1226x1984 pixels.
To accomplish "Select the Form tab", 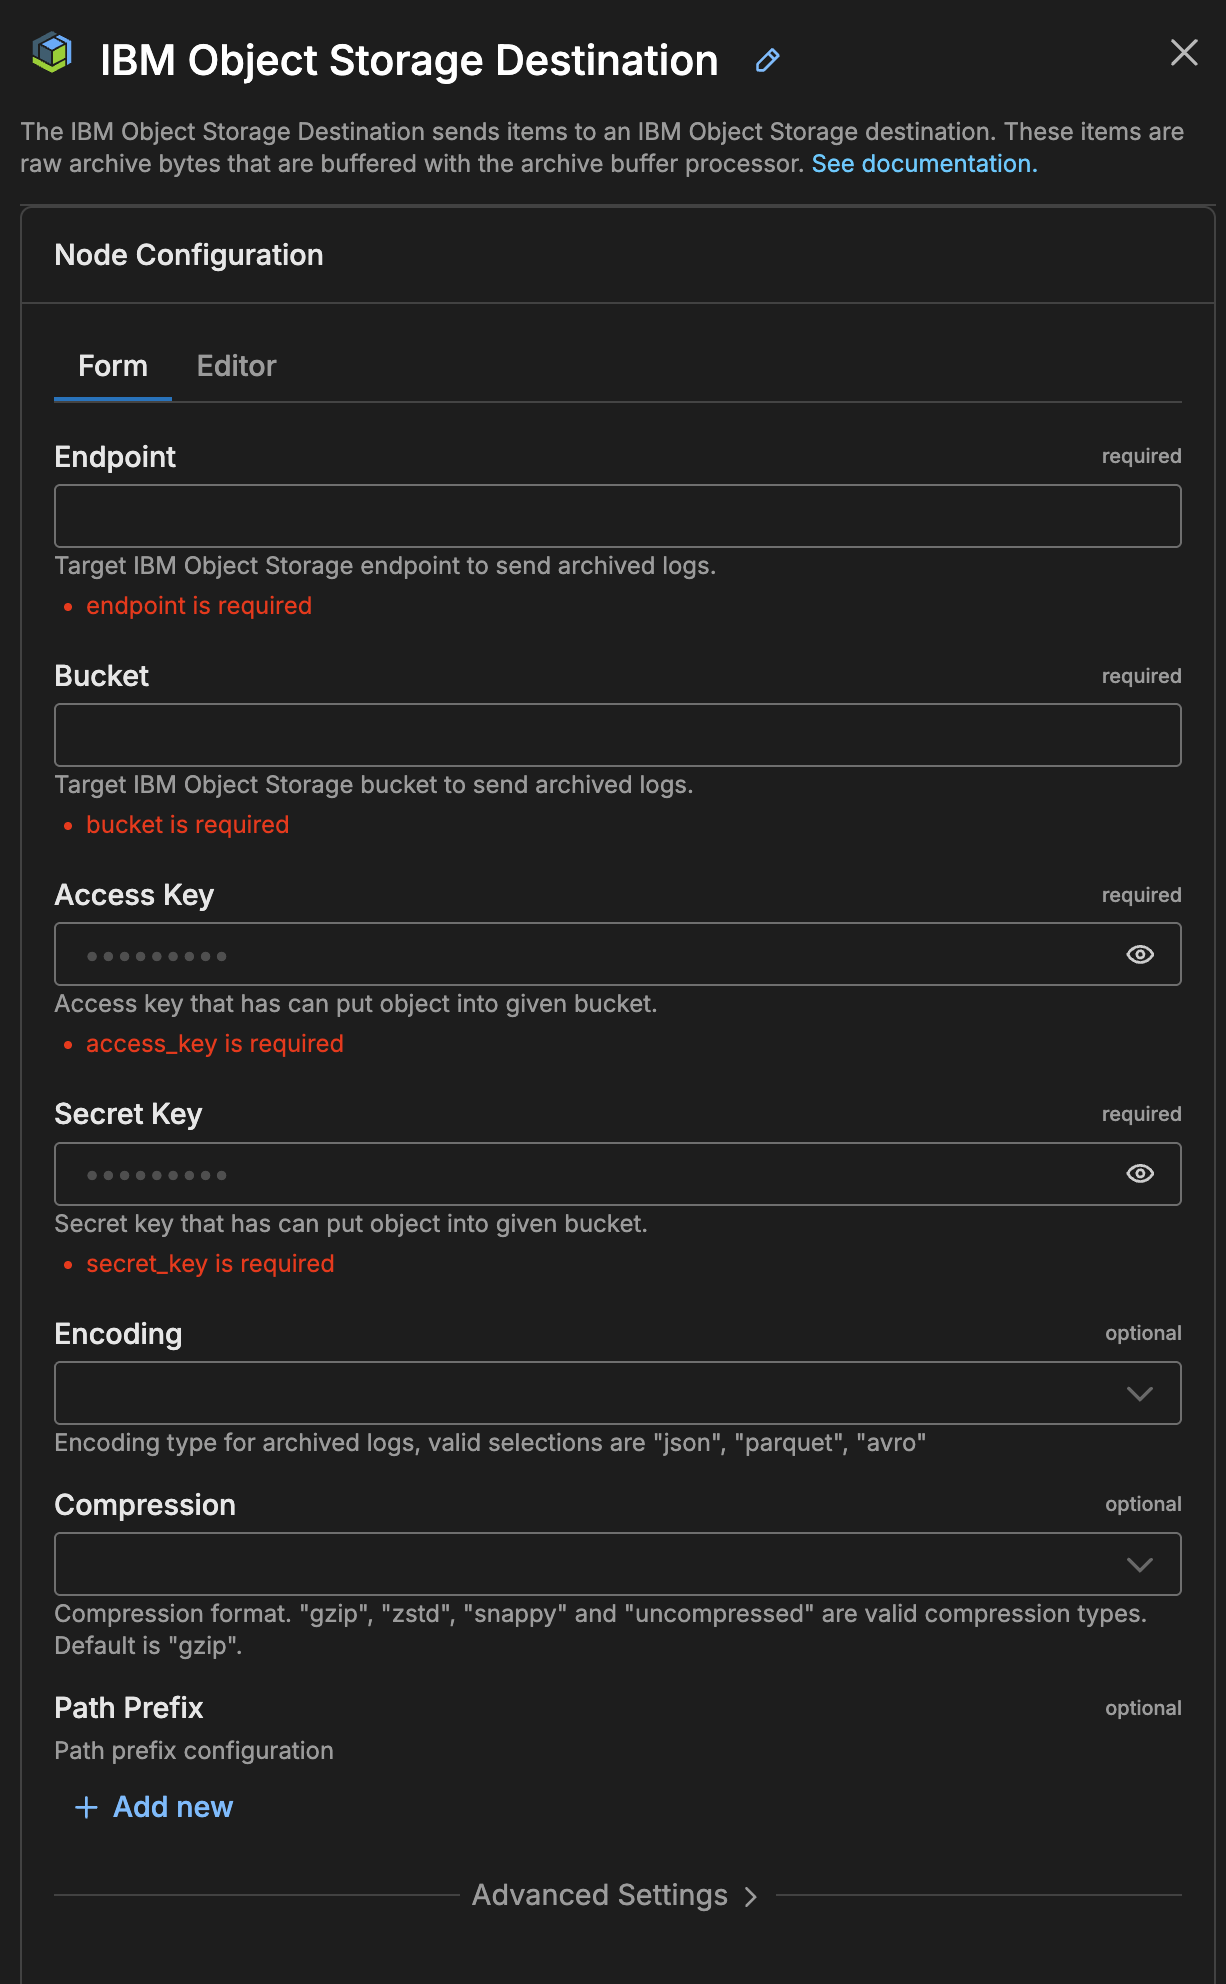I will (x=113, y=366).
